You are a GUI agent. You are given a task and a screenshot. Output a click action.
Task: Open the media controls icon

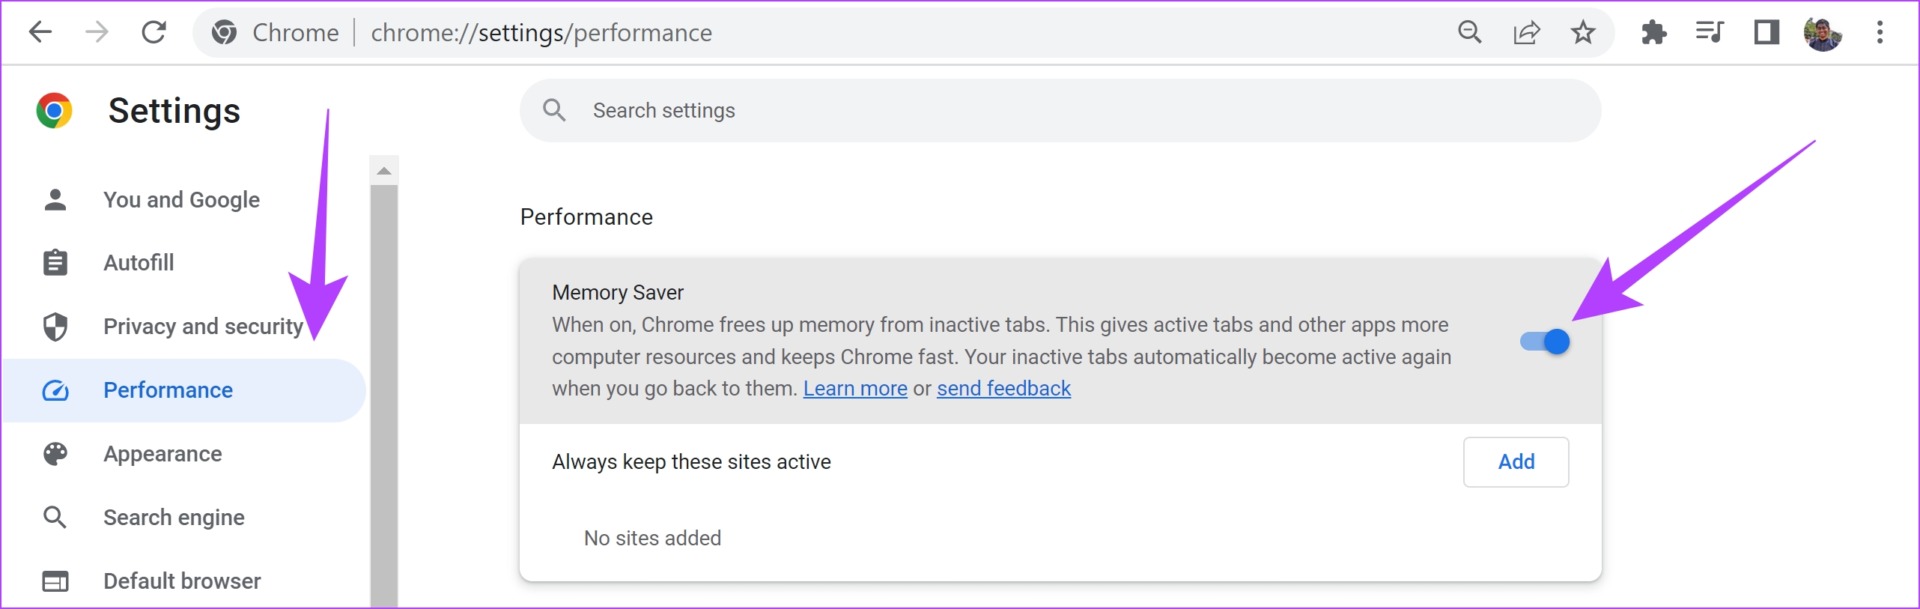(1710, 32)
